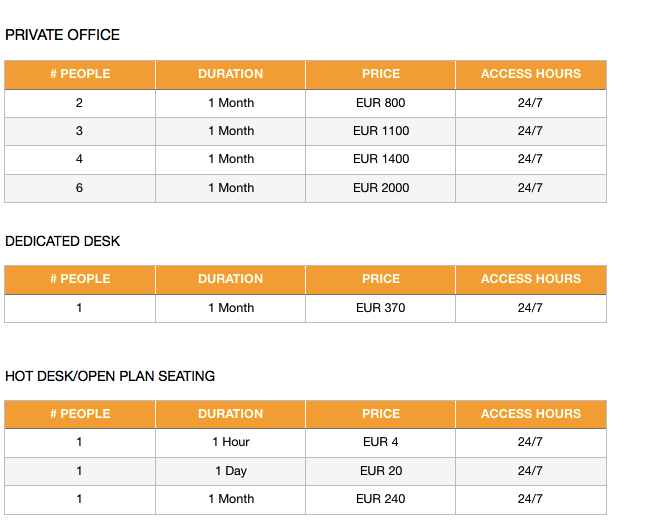The width and height of the screenshot is (671, 520).
Task: Click the EUR 20 price cell
Action: pos(380,471)
